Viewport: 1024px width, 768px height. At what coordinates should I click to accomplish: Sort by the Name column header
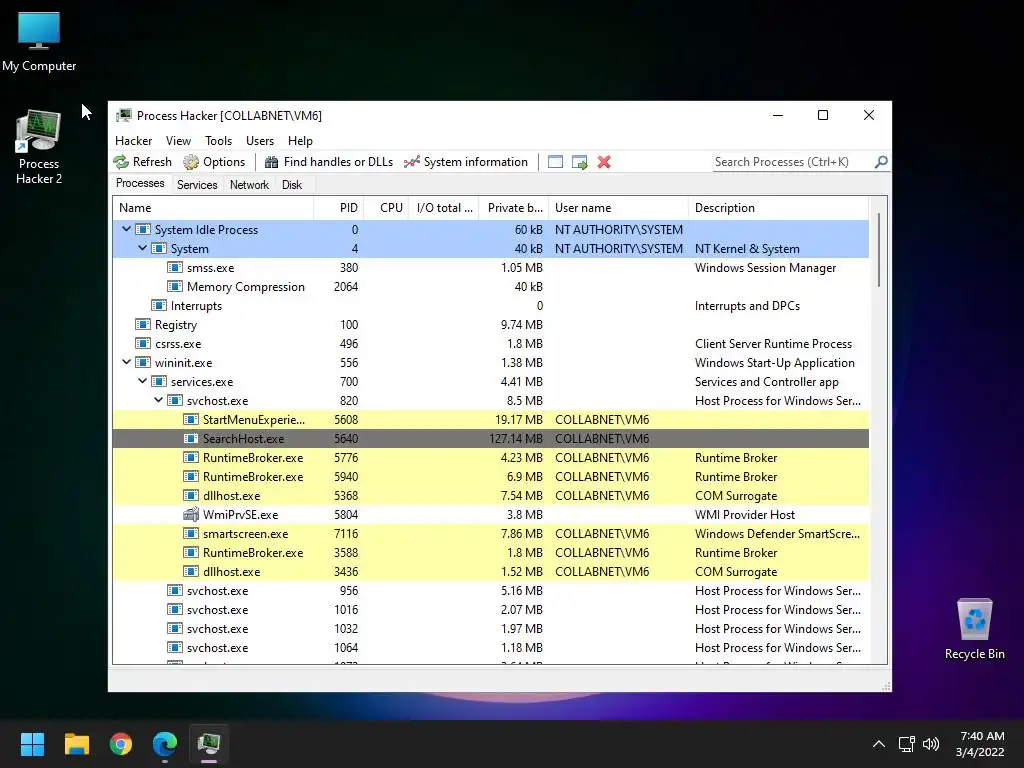pyautogui.click(x=213, y=208)
